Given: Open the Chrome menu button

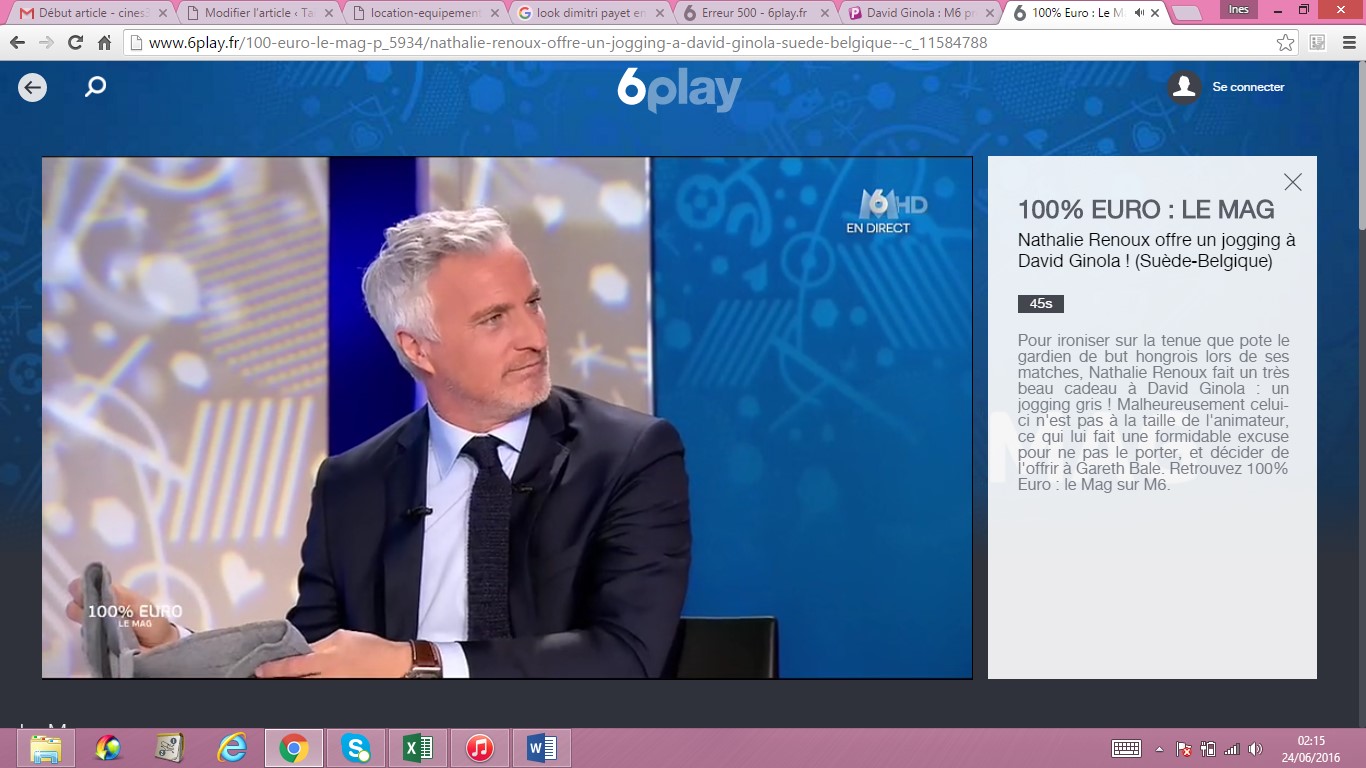Looking at the screenshot, I should pyautogui.click(x=1347, y=43).
